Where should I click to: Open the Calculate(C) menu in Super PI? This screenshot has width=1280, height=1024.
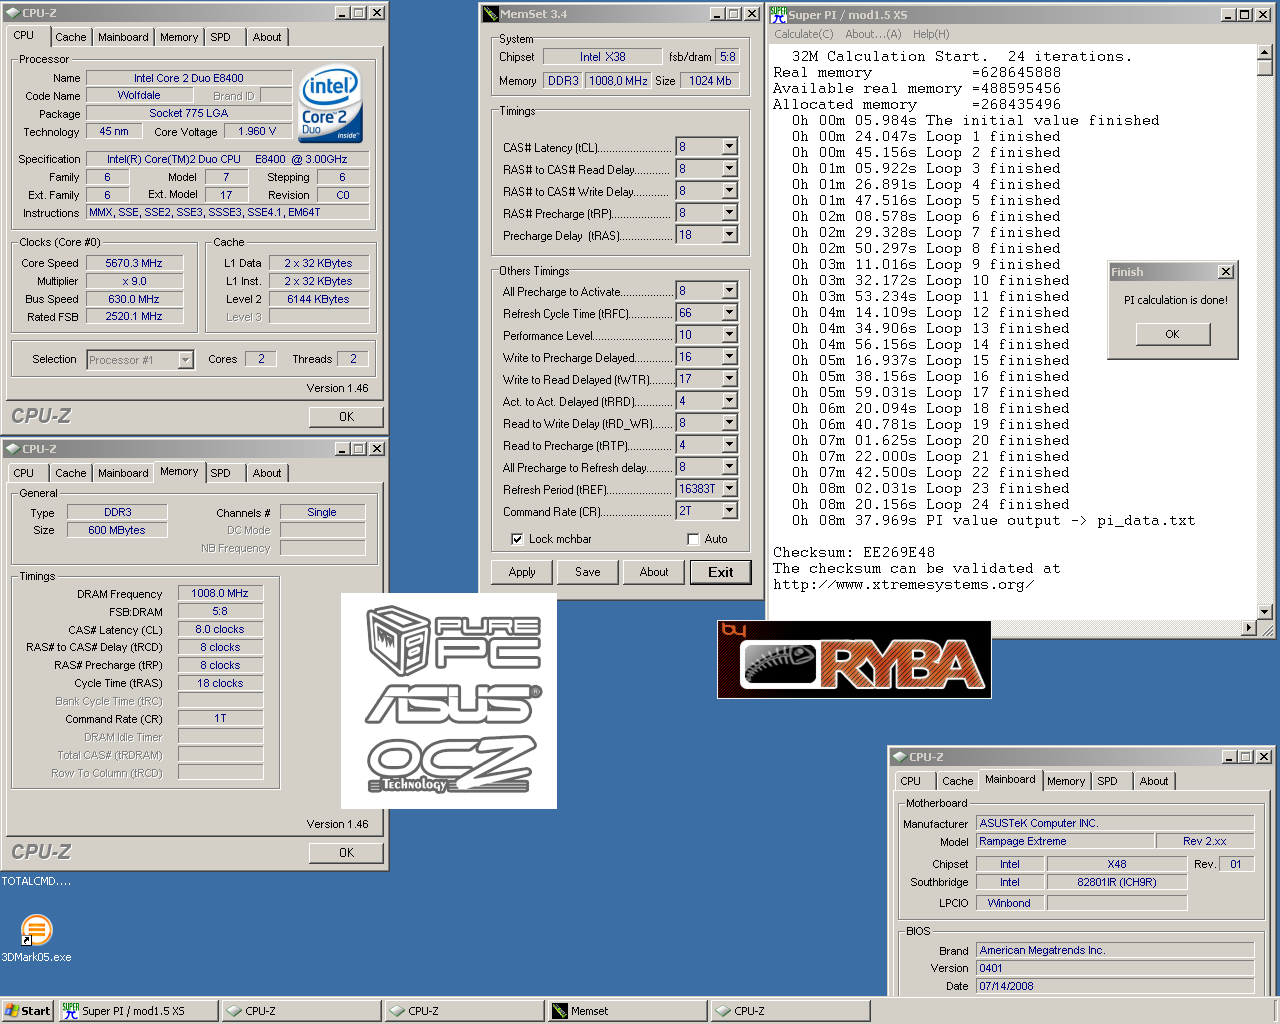tap(803, 34)
